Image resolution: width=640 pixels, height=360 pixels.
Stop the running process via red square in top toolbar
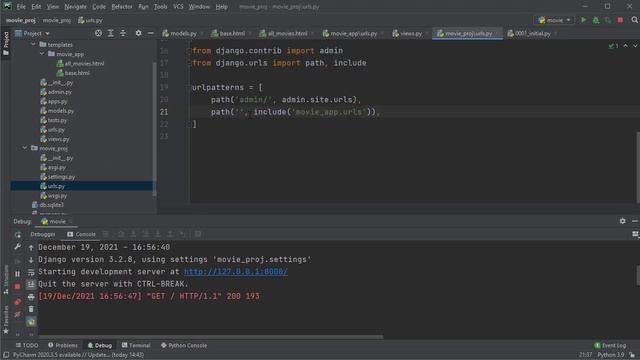[620, 20]
